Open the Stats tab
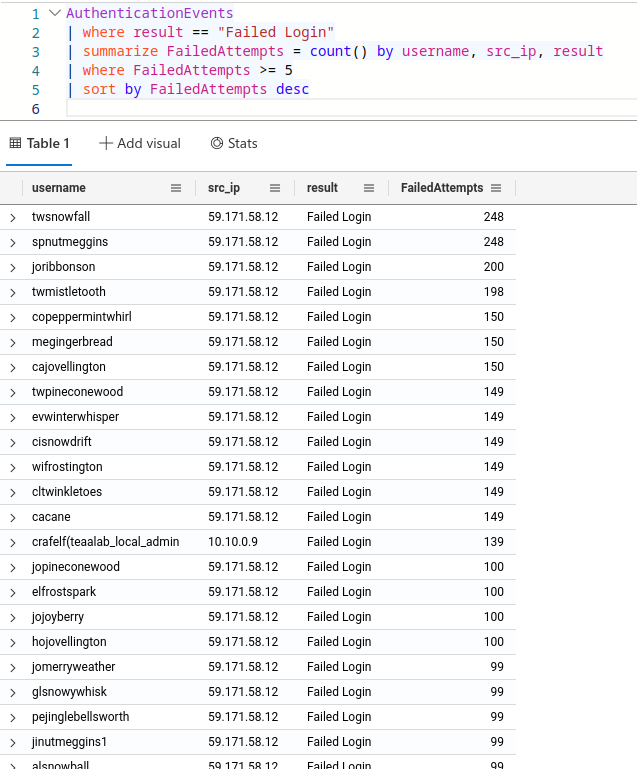 pos(234,143)
